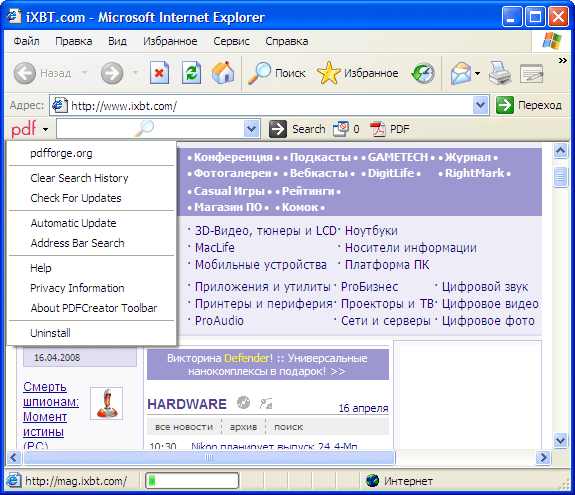
Task: Open the GAMETECH link
Action: [x=398, y=157]
